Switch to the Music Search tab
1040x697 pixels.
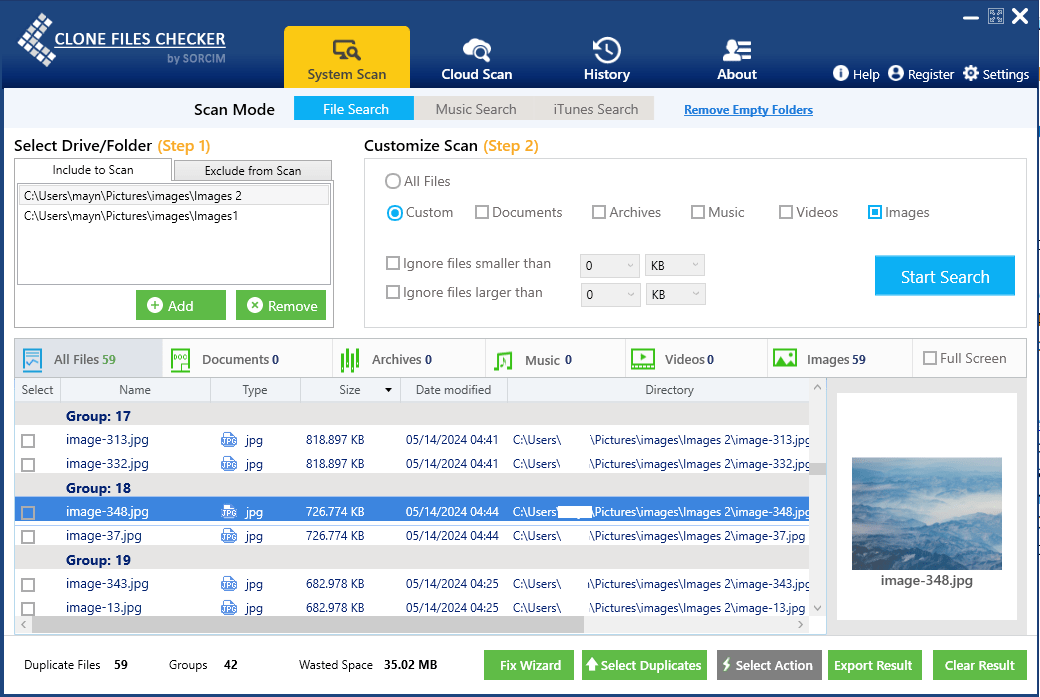click(x=475, y=109)
